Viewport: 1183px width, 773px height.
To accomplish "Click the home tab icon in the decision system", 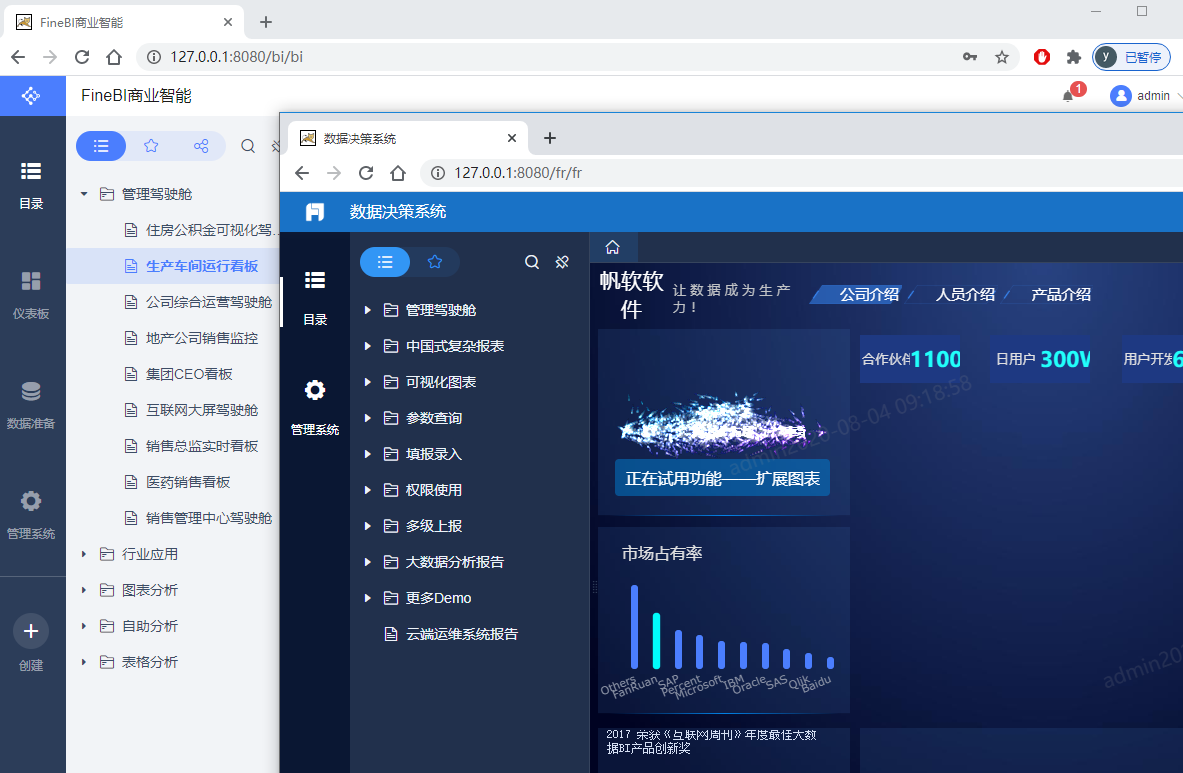I will tap(613, 248).
